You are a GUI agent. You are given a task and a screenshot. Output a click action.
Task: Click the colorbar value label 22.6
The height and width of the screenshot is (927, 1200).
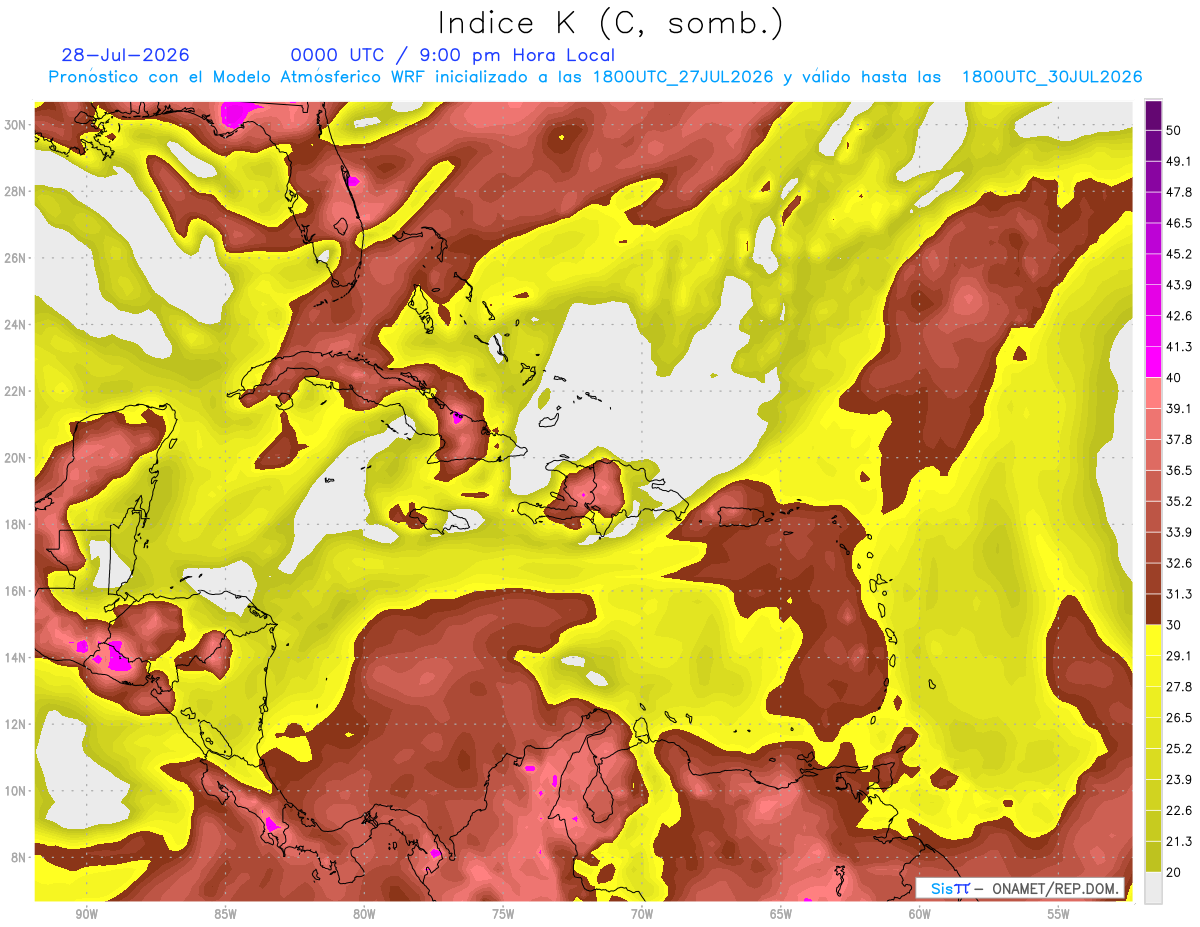[x=1179, y=811]
